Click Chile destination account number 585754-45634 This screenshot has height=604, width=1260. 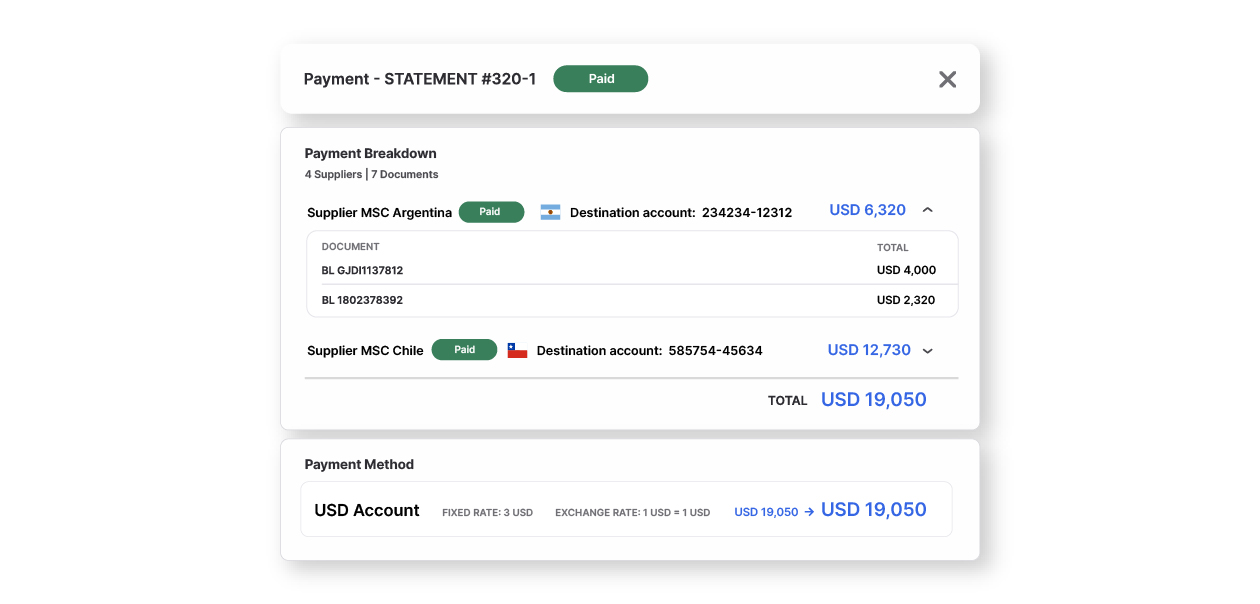715,351
